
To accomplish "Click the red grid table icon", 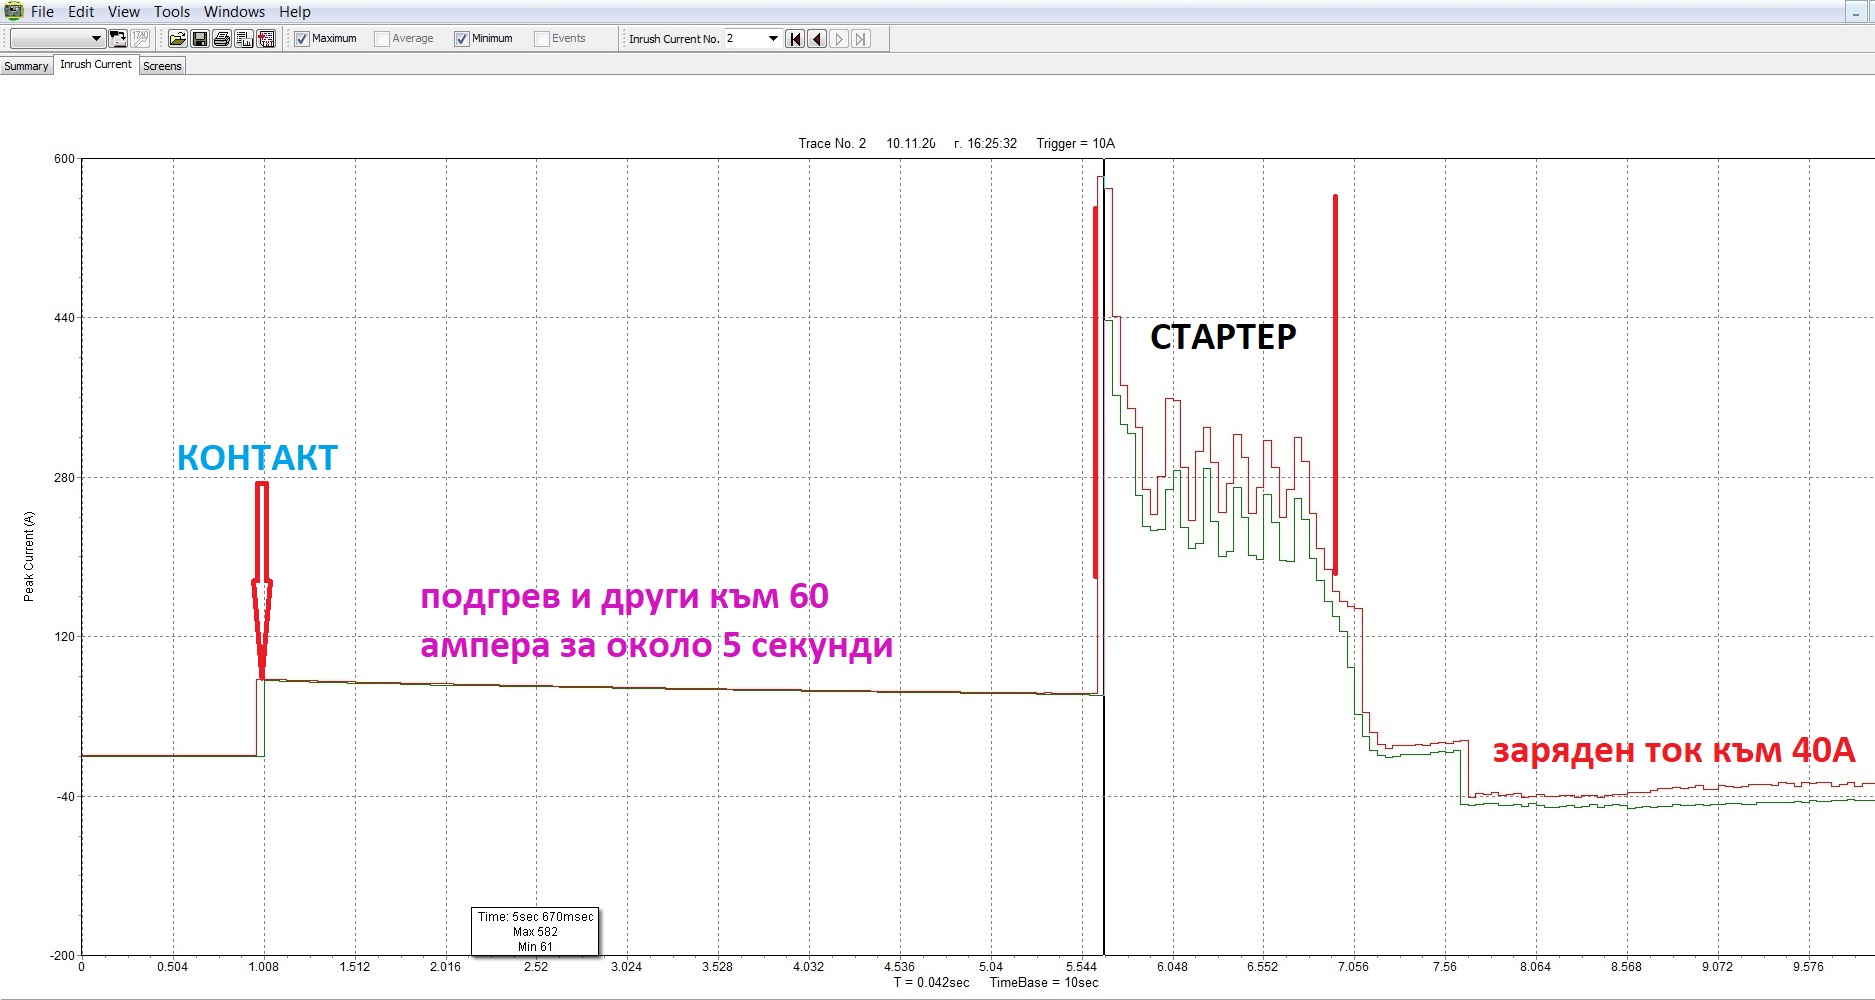I will (266, 39).
